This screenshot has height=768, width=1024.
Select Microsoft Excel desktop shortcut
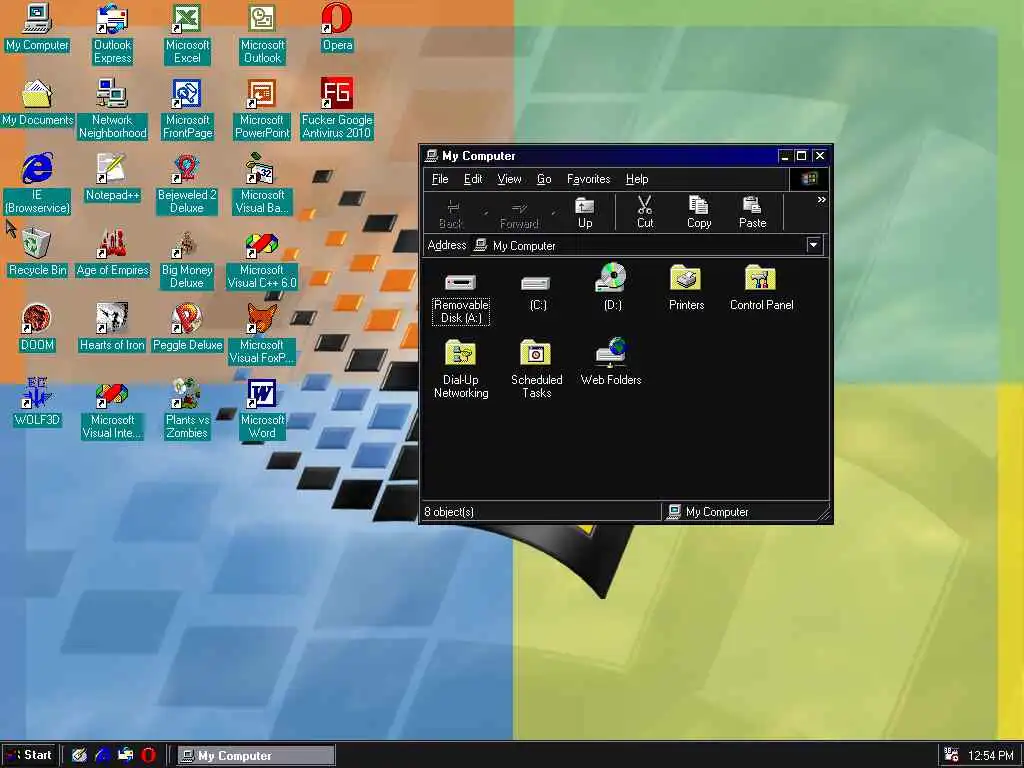pos(187,35)
